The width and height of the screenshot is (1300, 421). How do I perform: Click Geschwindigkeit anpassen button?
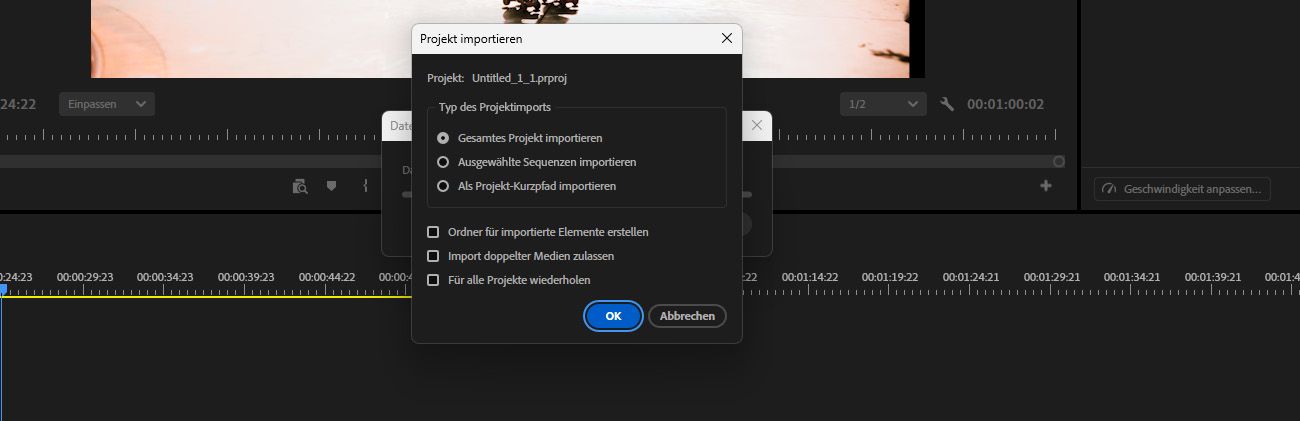tap(1182, 189)
